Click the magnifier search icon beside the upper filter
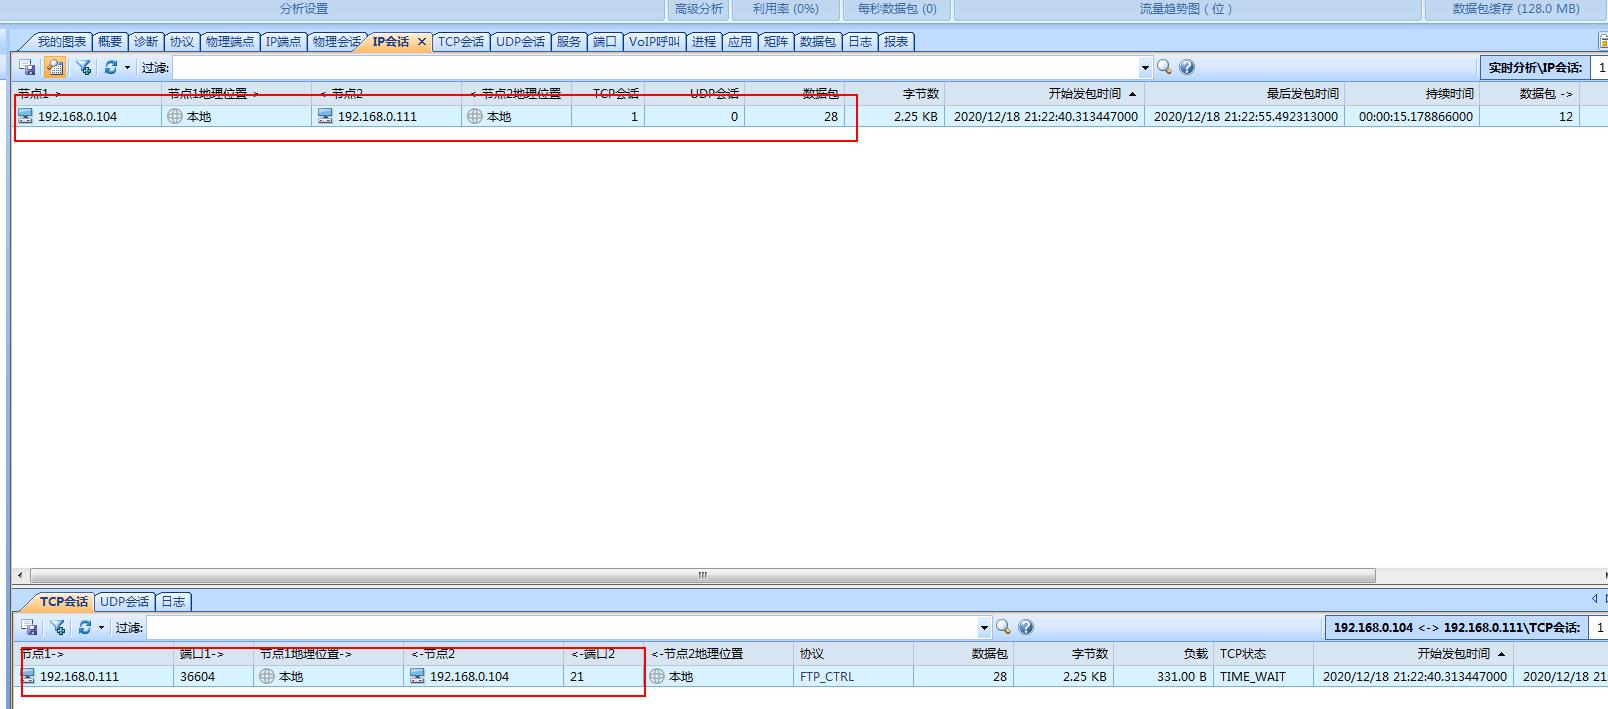Screen dimensions: 1608x709 pos(1164,67)
